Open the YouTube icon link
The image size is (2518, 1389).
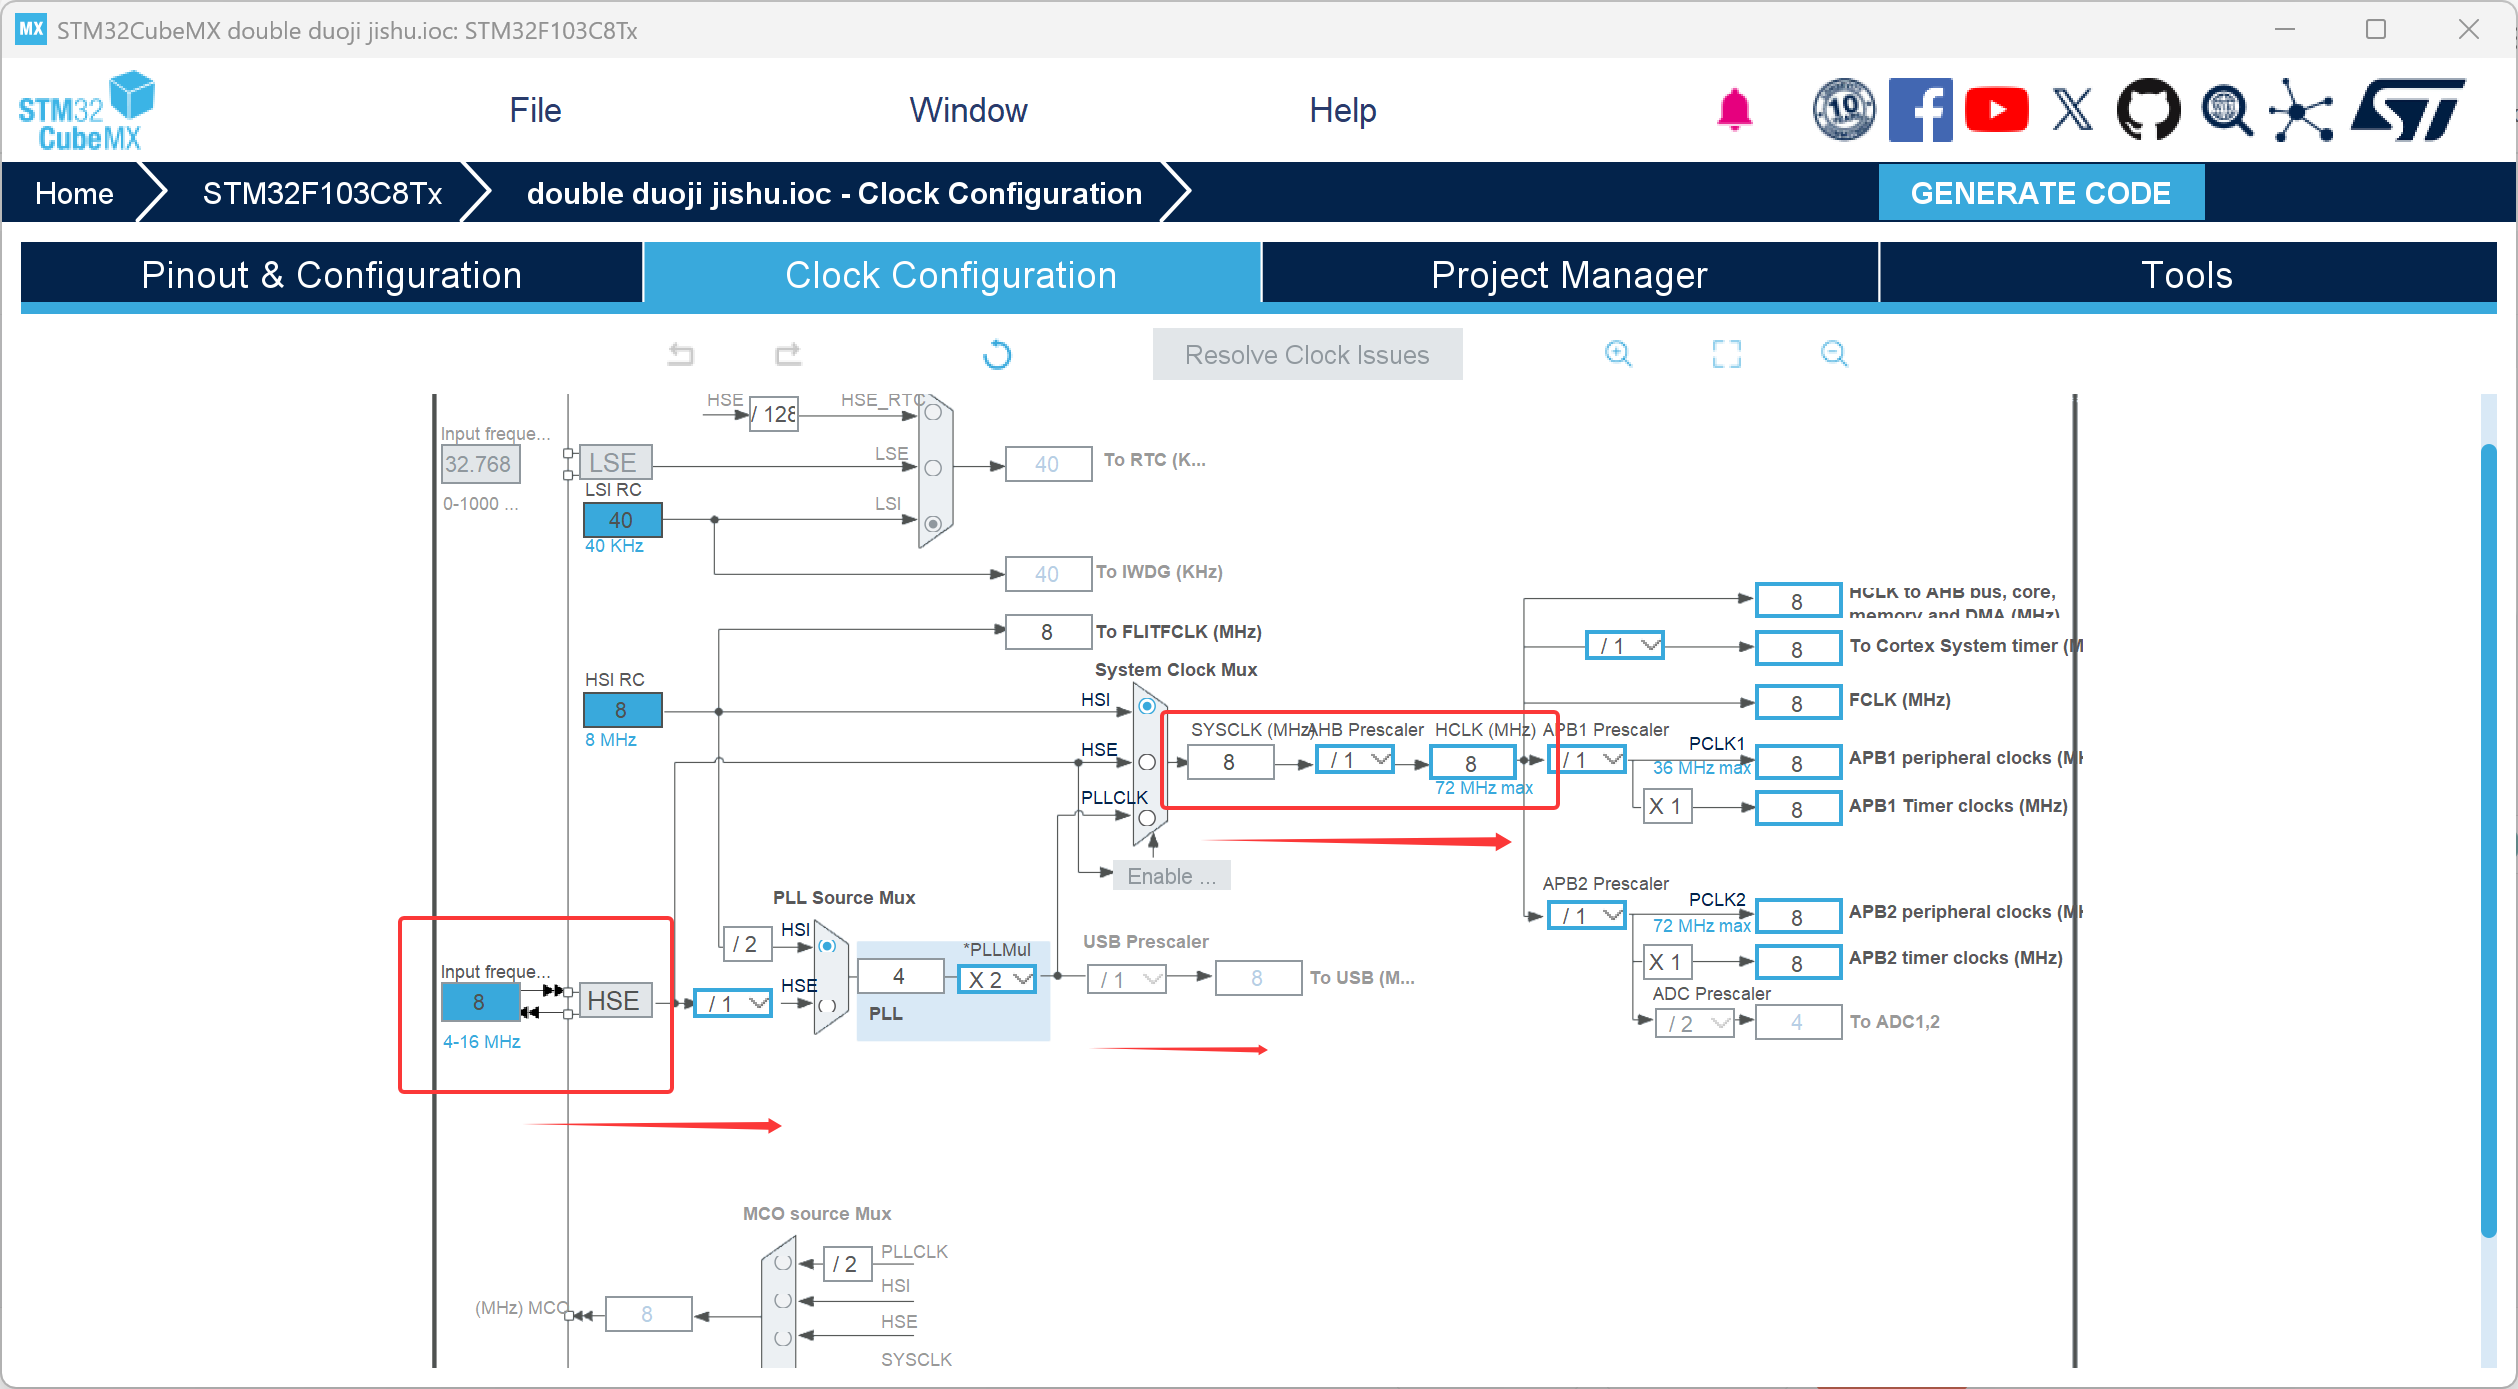pyautogui.click(x=1997, y=110)
